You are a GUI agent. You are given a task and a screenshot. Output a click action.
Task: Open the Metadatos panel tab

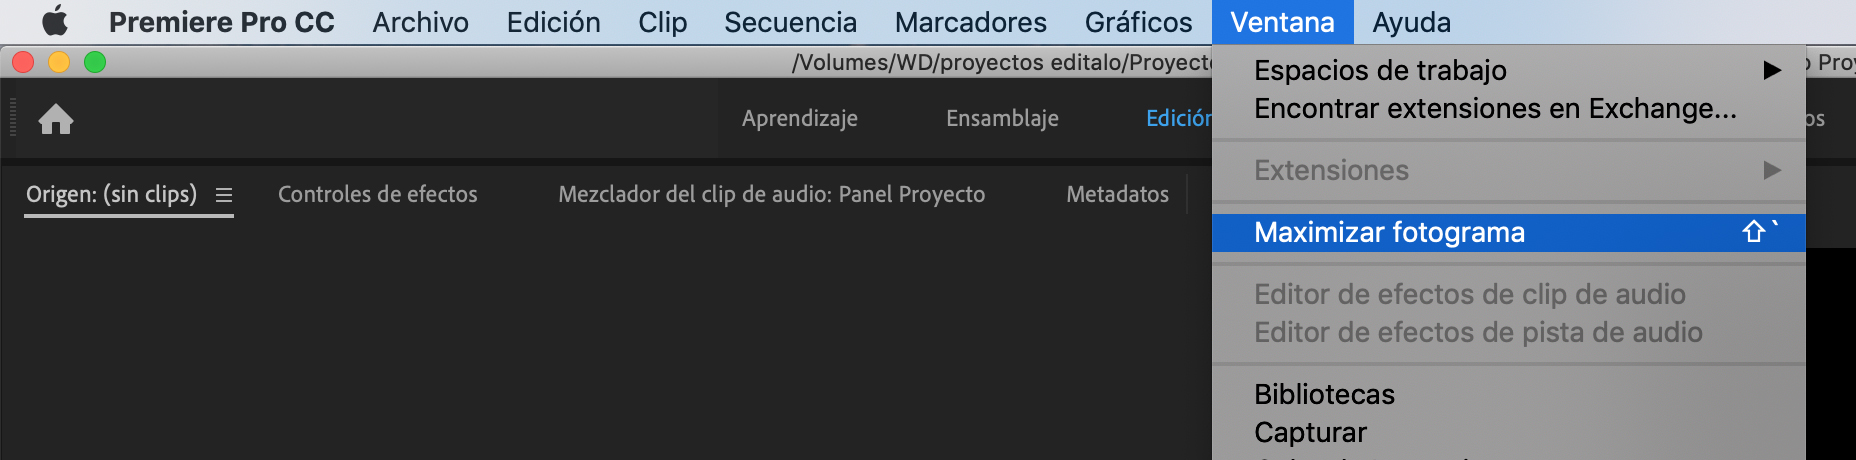click(x=1117, y=194)
